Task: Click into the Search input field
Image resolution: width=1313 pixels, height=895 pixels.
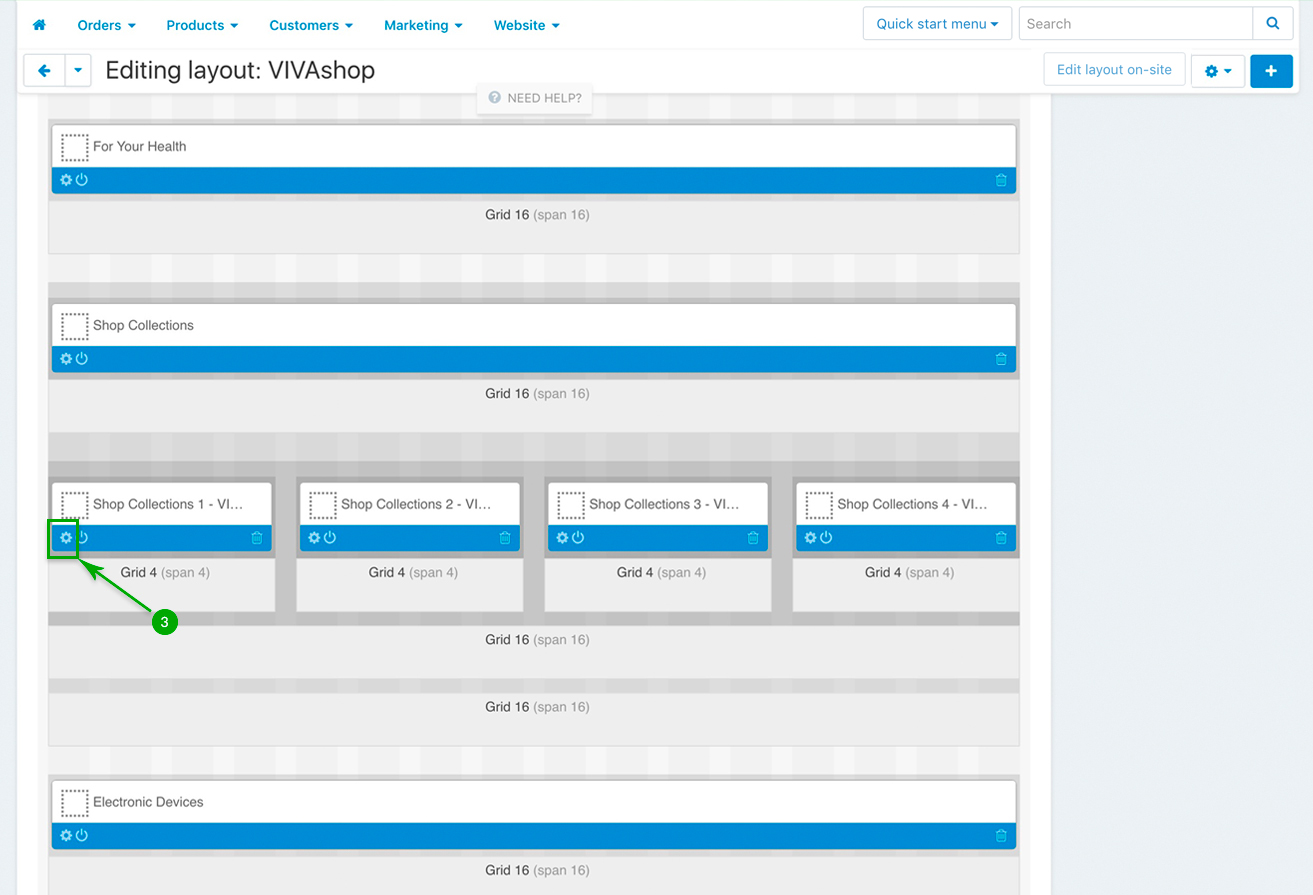Action: coord(1135,24)
